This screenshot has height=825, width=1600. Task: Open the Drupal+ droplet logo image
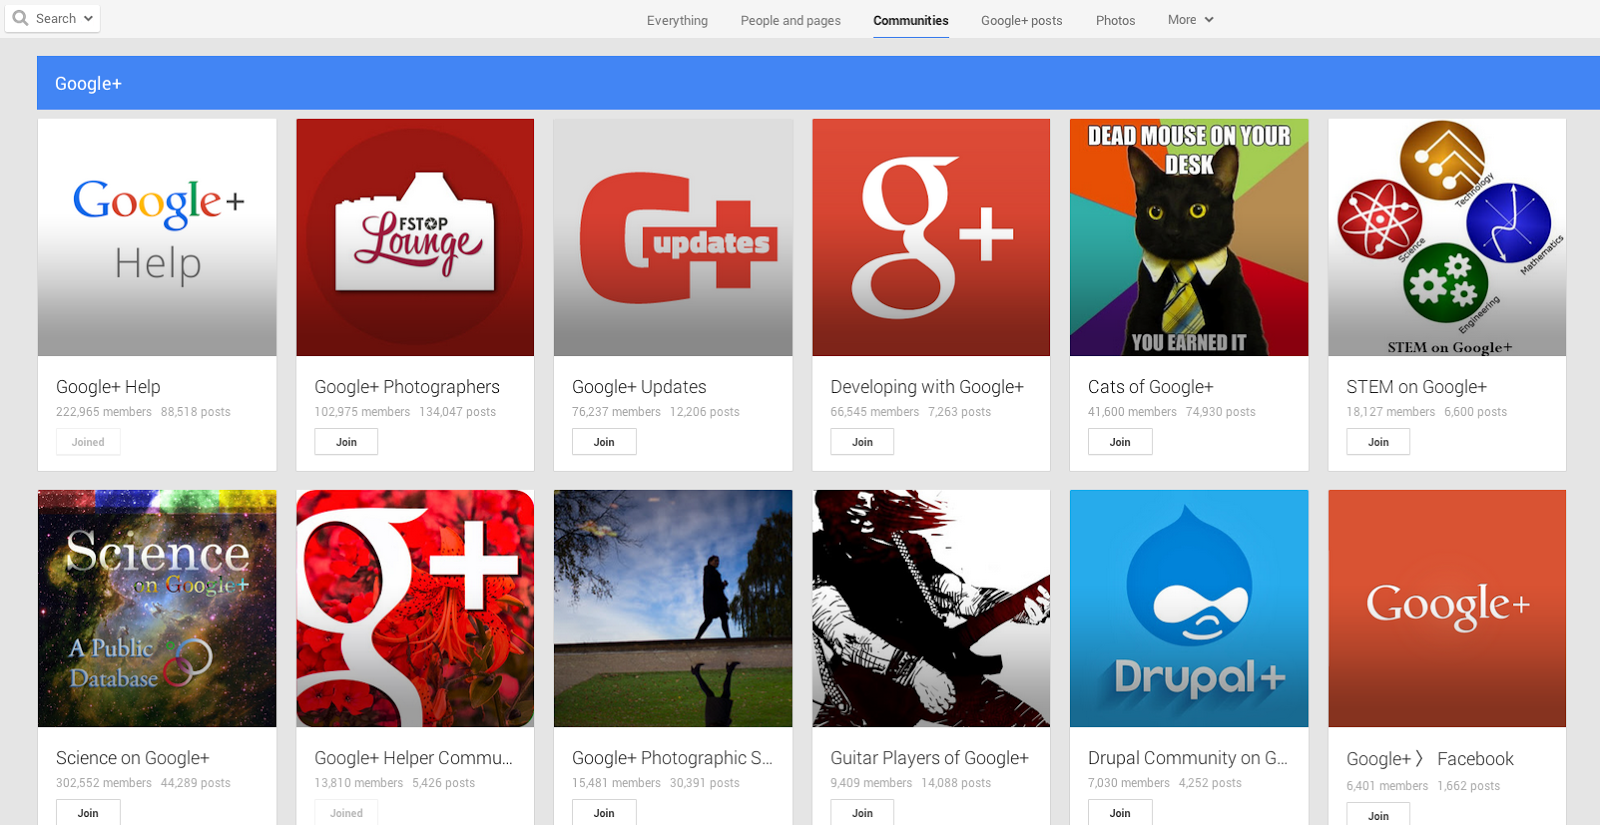tap(1189, 608)
